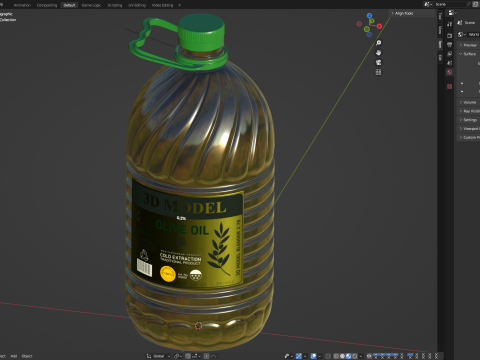The image size is (480, 360).
Task: Open the object types visibility dropdown
Action: coord(289,356)
